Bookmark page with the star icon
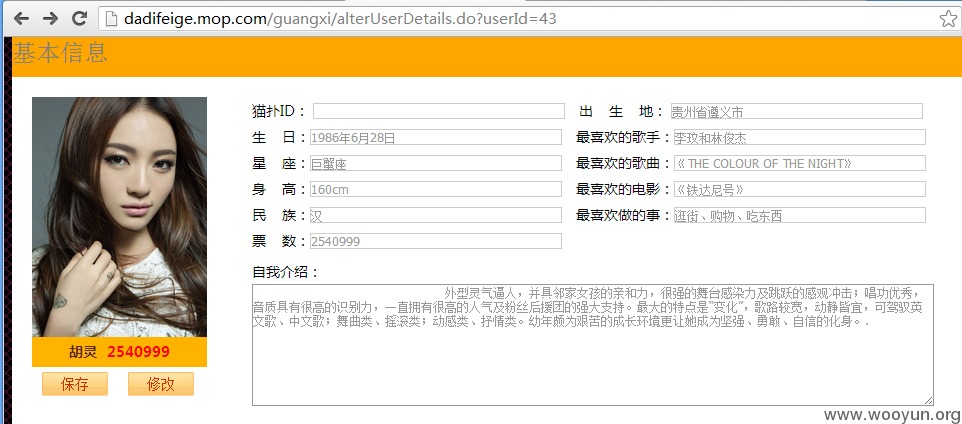The width and height of the screenshot is (962, 424). click(x=948, y=19)
